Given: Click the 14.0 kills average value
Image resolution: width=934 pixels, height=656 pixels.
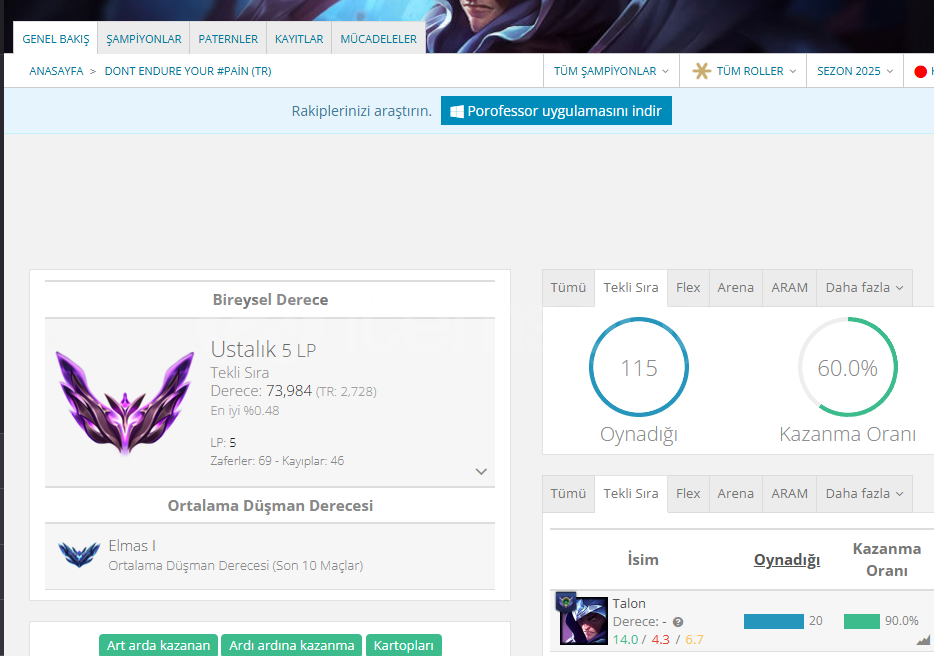Looking at the screenshot, I should click(625, 640).
